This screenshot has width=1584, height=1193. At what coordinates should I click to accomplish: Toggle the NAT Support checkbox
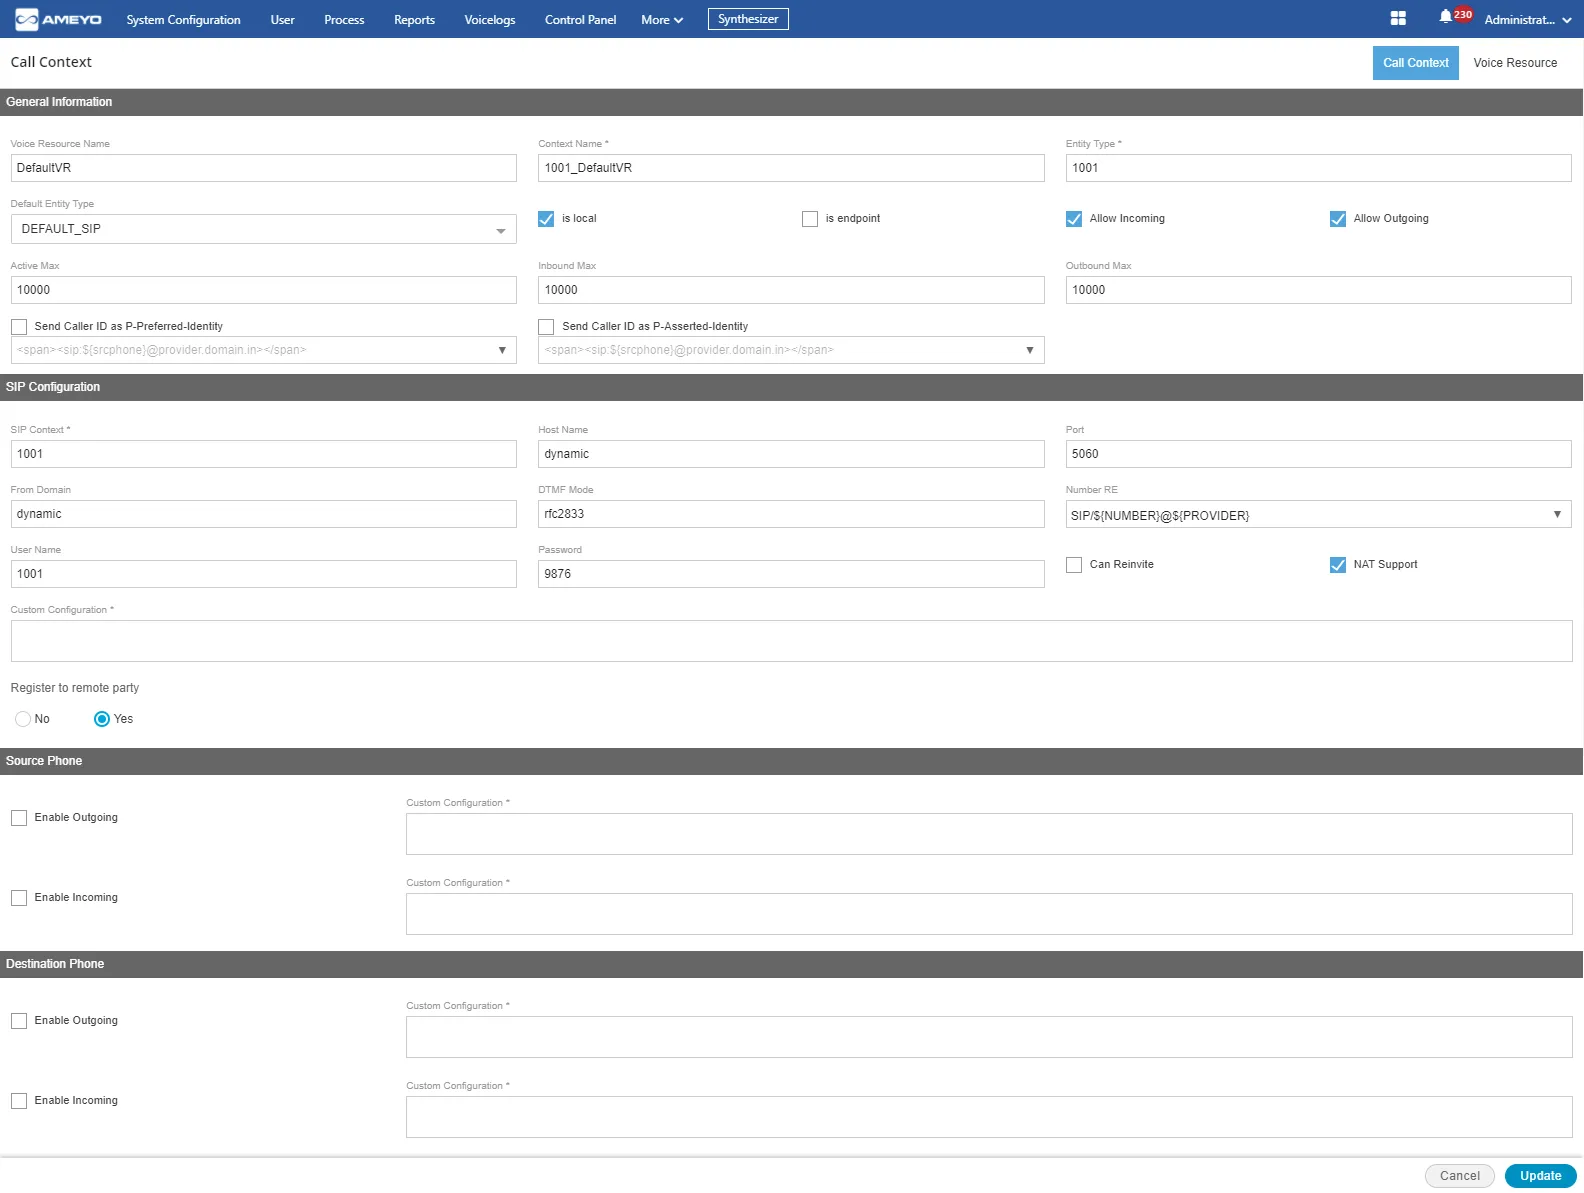tap(1338, 565)
